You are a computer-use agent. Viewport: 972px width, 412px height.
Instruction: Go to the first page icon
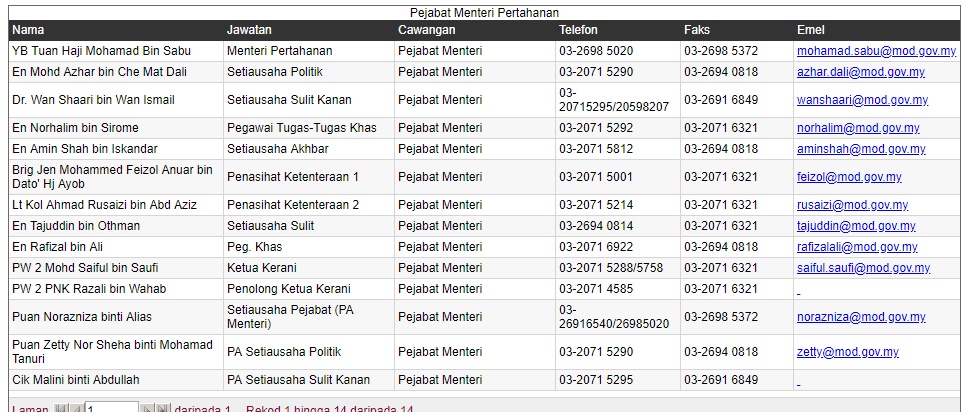[60, 409]
